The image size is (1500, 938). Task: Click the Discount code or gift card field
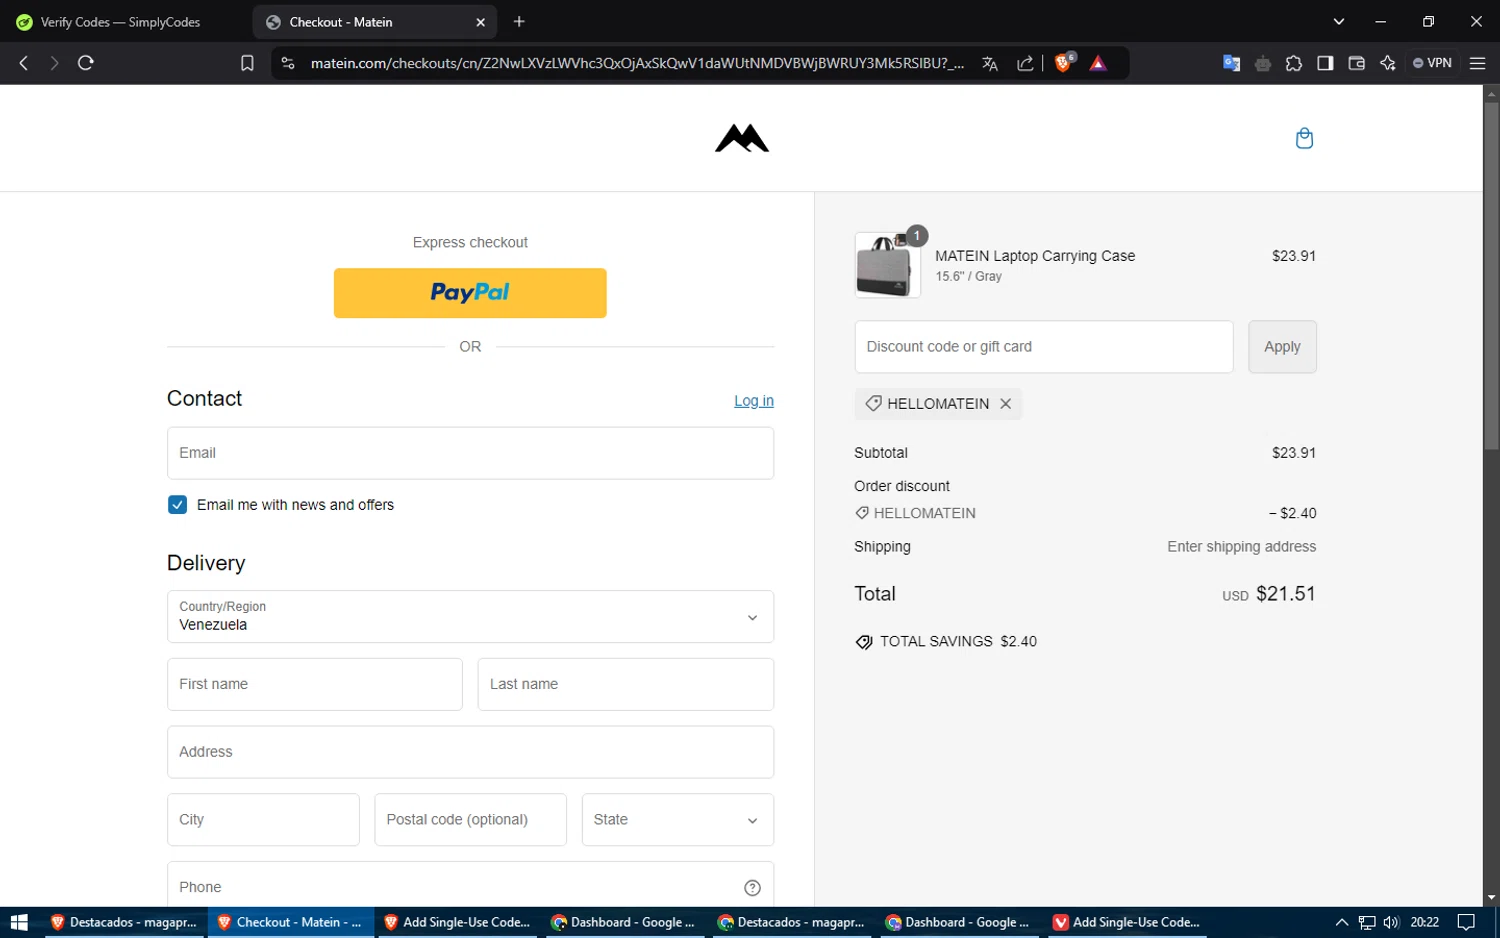coord(1043,347)
